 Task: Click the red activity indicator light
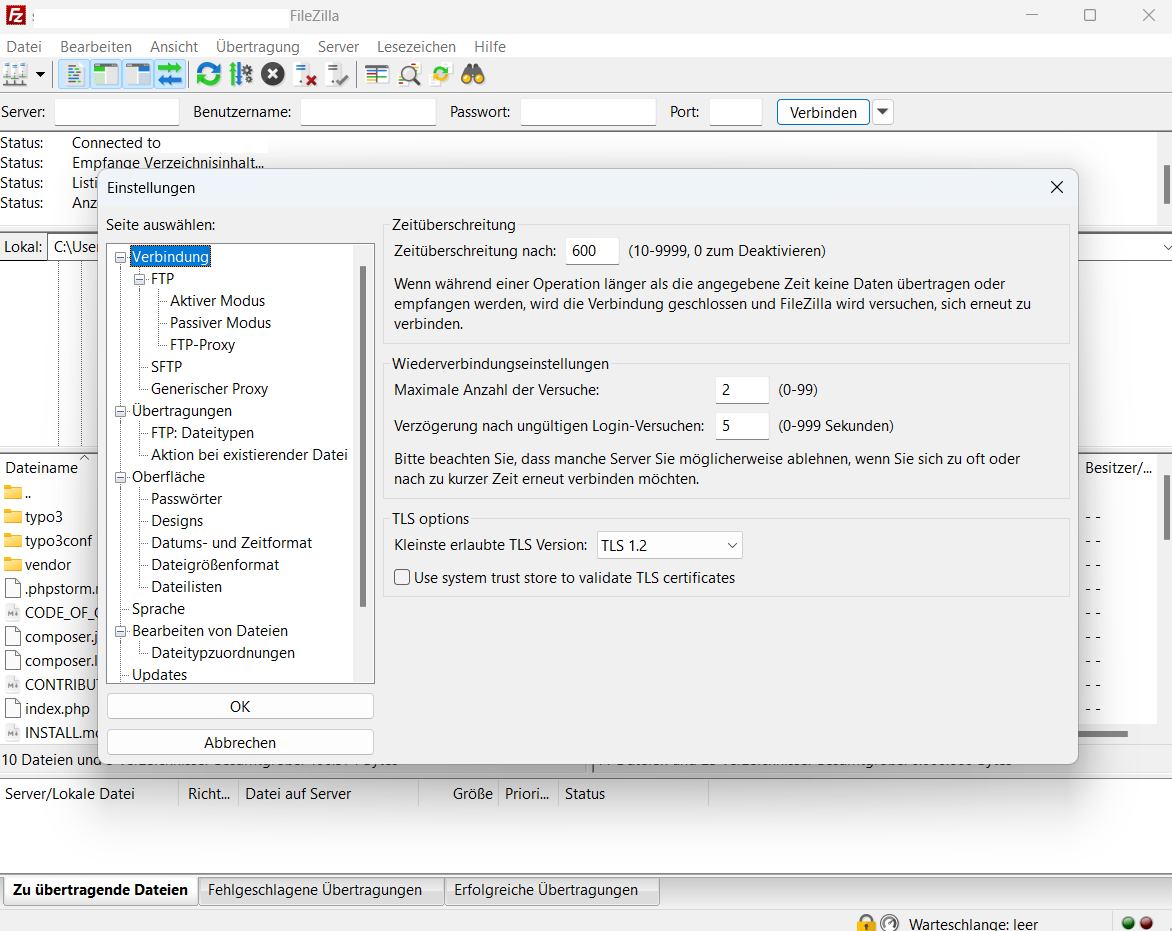tap(1146, 923)
